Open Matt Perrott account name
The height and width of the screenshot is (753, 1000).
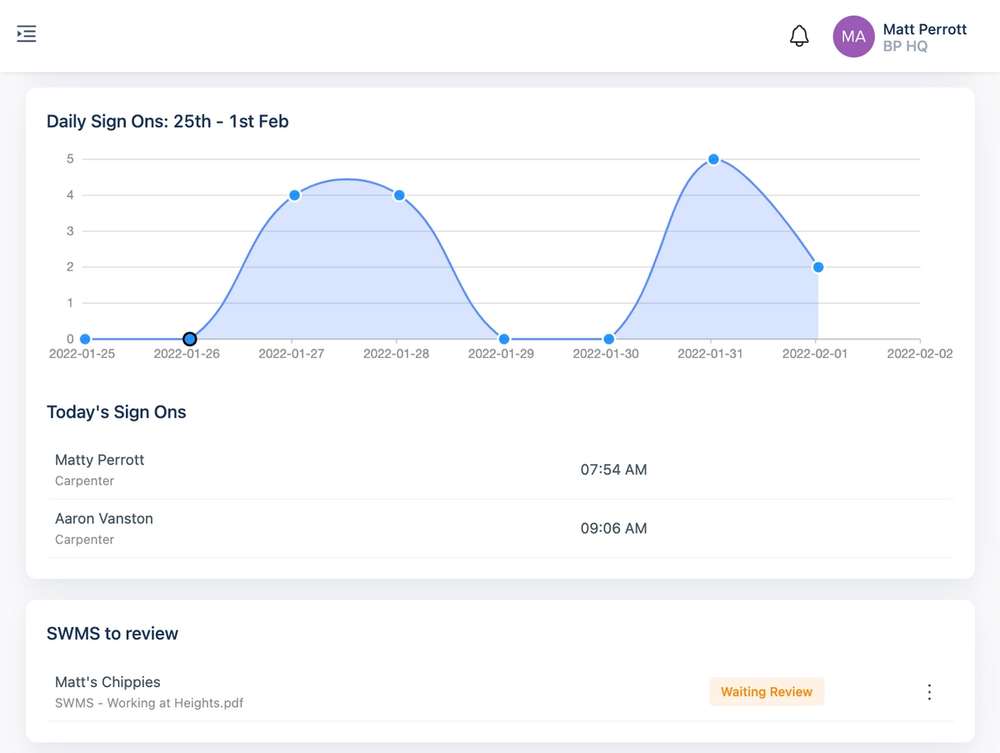[925, 29]
